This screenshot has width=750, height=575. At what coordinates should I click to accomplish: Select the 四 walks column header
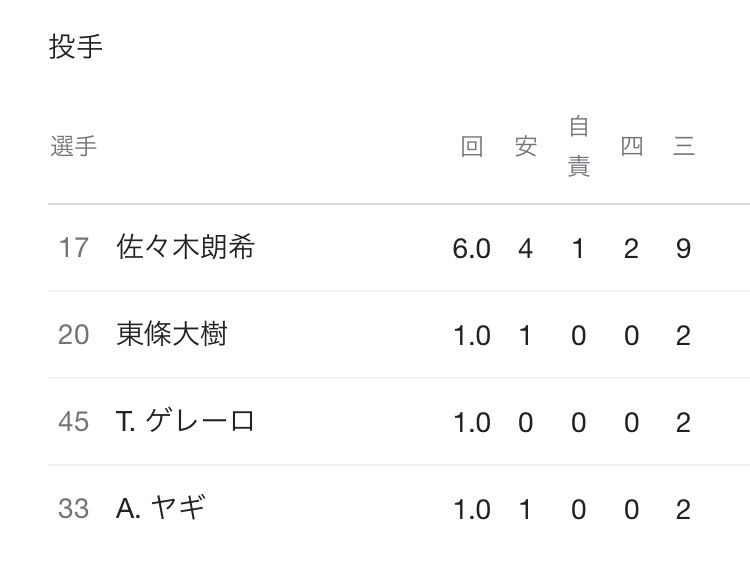click(x=631, y=147)
